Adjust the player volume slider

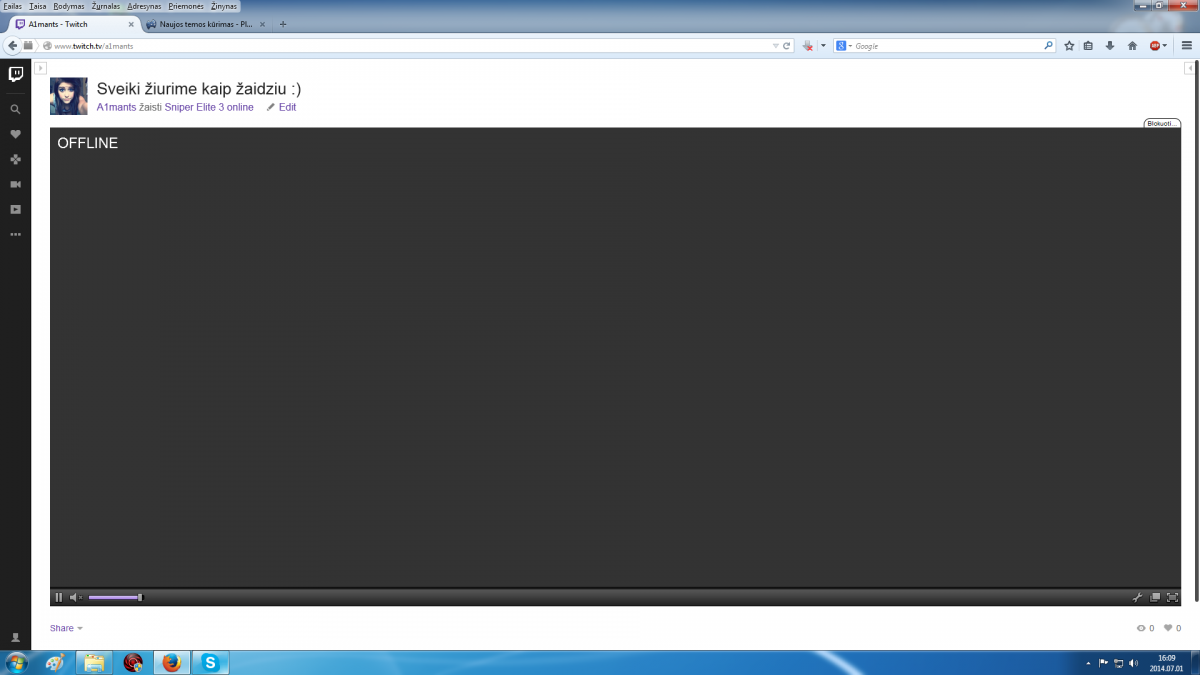(115, 597)
